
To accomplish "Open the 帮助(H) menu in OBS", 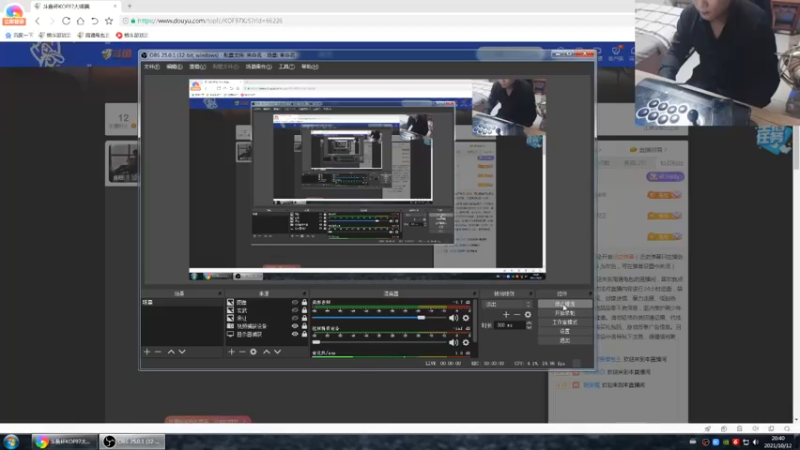I will coord(310,67).
